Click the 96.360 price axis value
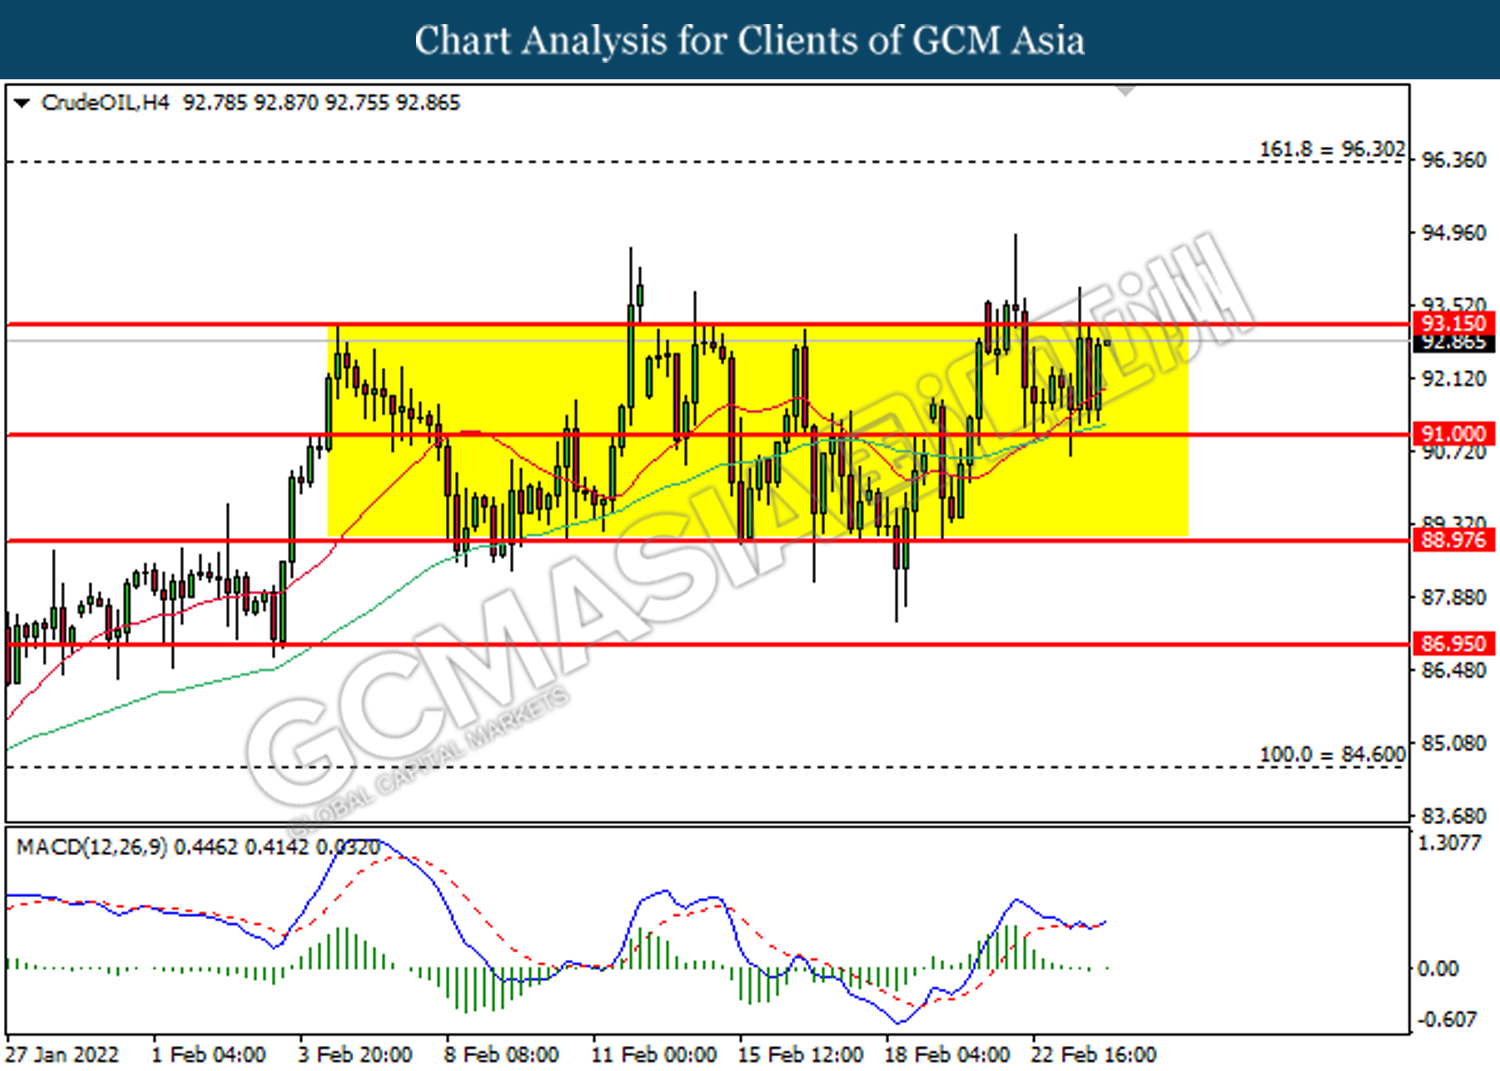The width and height of the screenshot is (1500, 1071). click(1454, 160)
